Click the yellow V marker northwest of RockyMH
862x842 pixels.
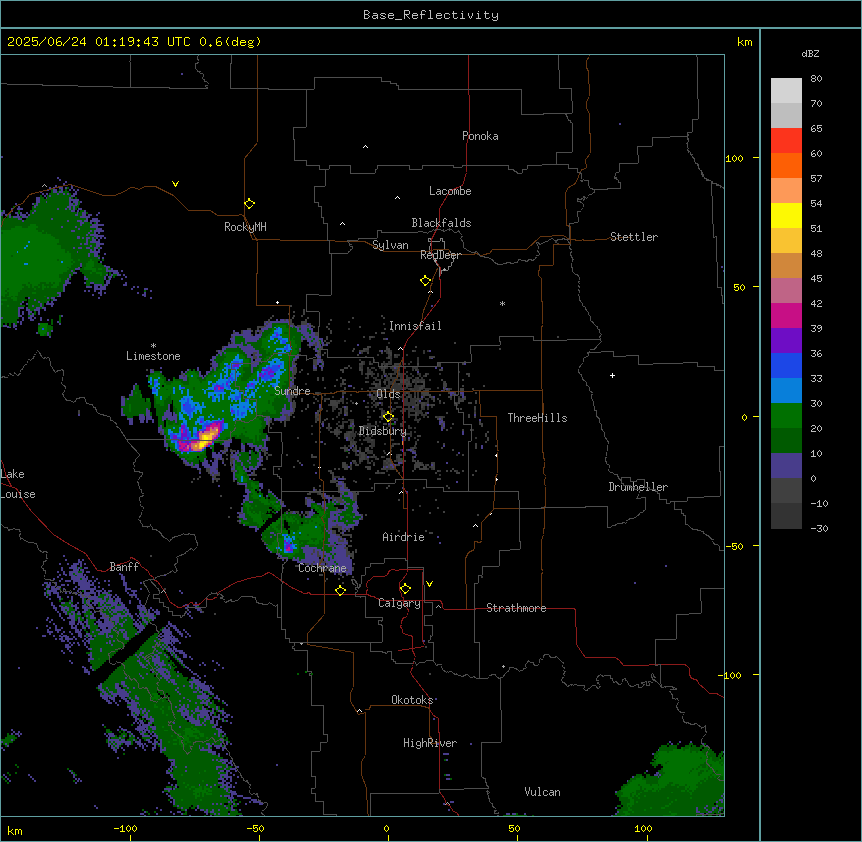pyautogui.click(x=175, y=184)
